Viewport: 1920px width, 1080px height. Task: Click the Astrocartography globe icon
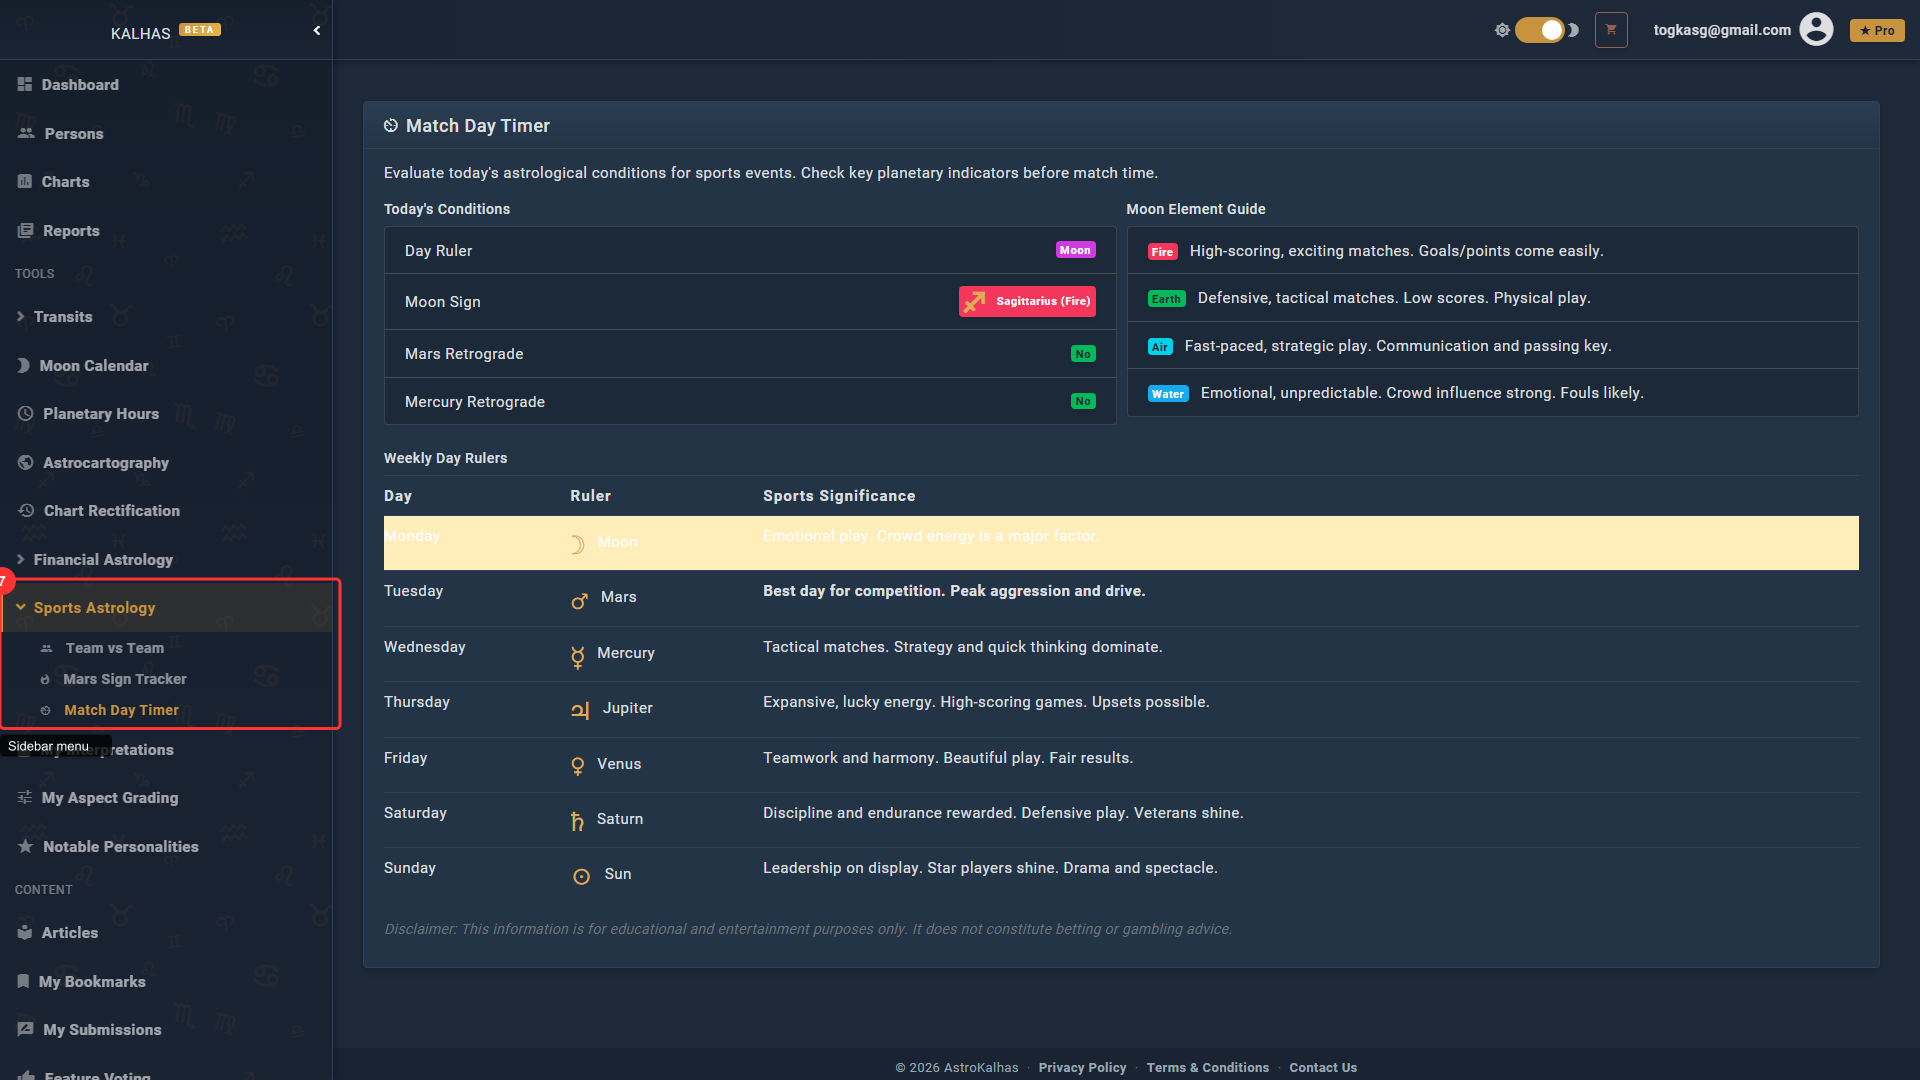(x=26, y=462)
